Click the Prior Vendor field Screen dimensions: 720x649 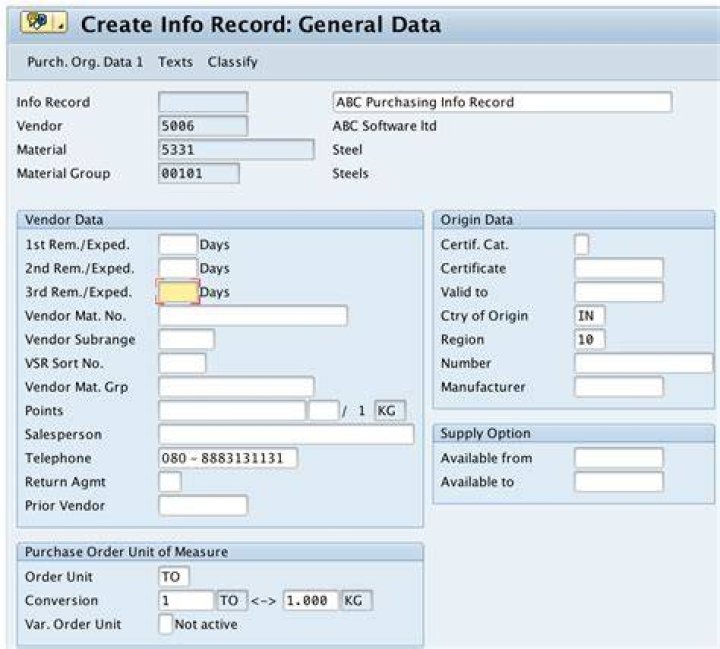(203, 506)
